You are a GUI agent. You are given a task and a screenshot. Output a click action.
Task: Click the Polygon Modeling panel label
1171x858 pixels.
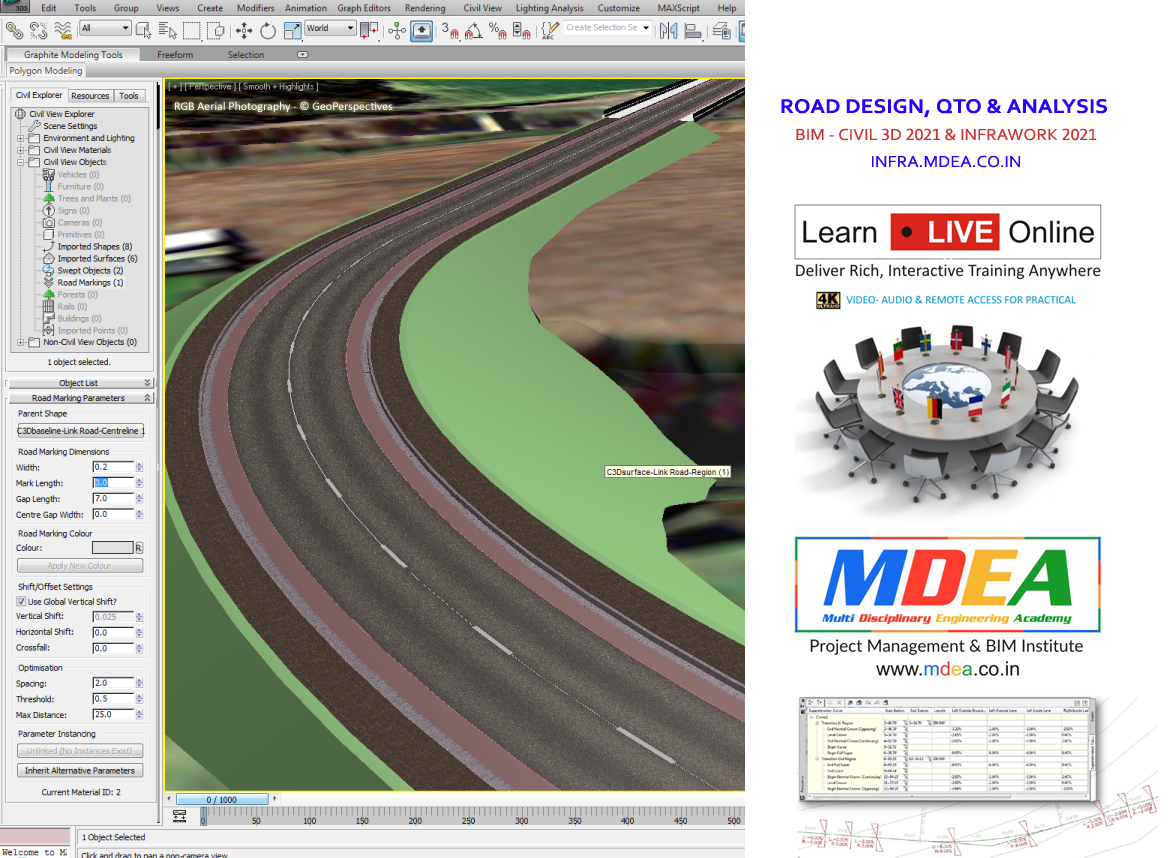pyautogui.click(x=46, y=71)
